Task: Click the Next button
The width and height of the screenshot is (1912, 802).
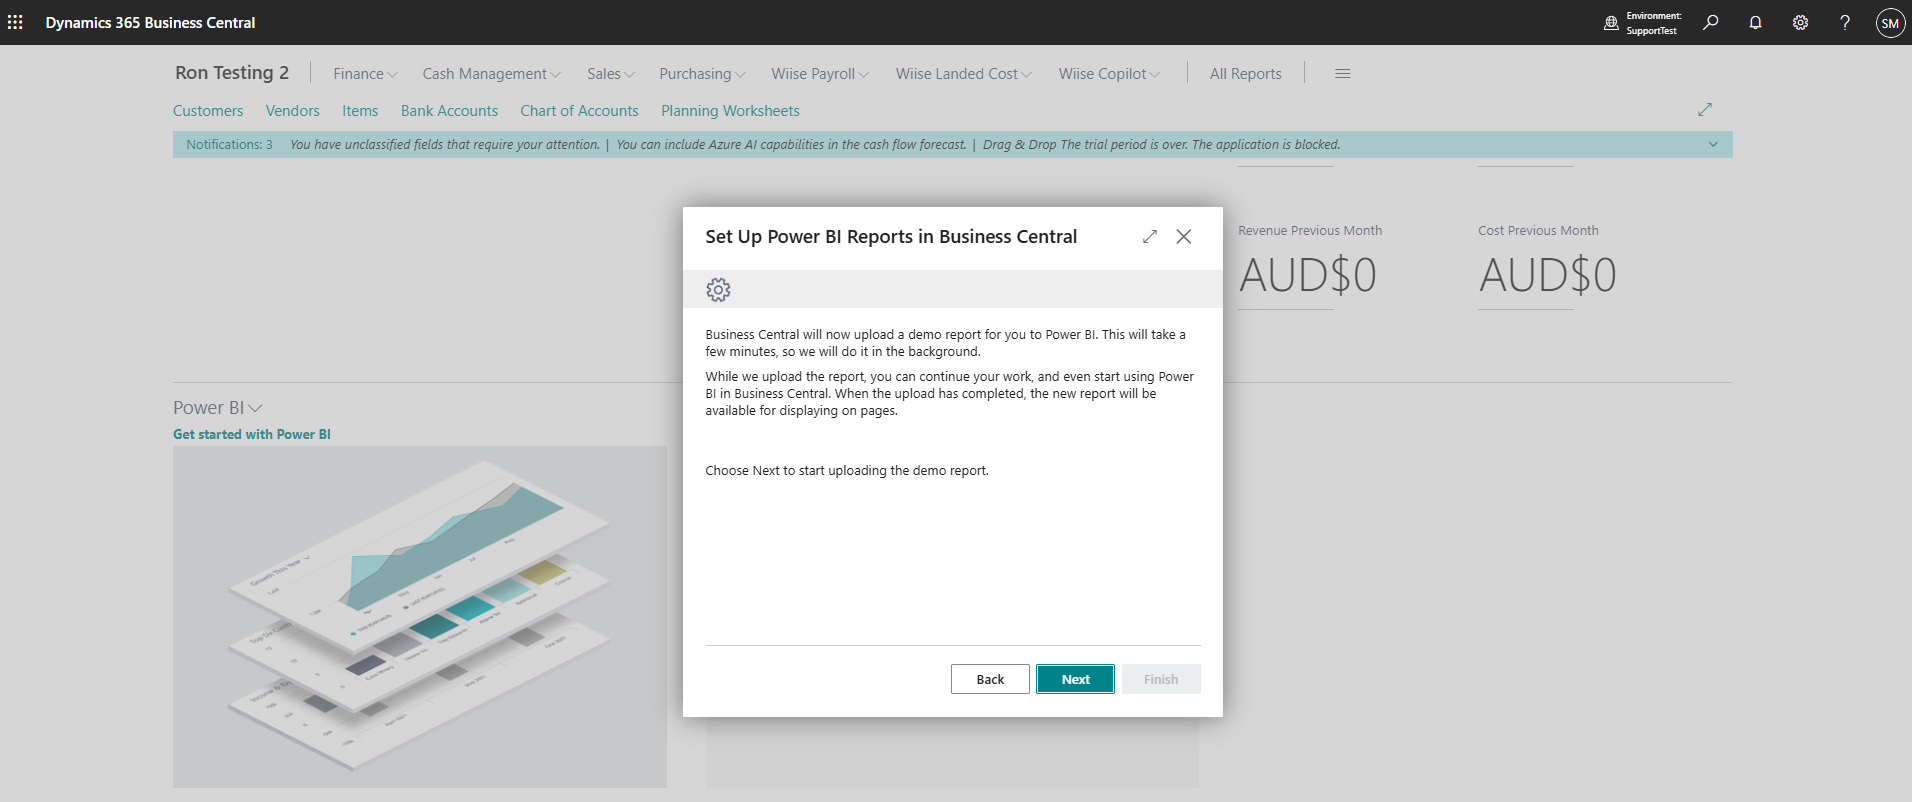Action: (x=1075, y=679)
